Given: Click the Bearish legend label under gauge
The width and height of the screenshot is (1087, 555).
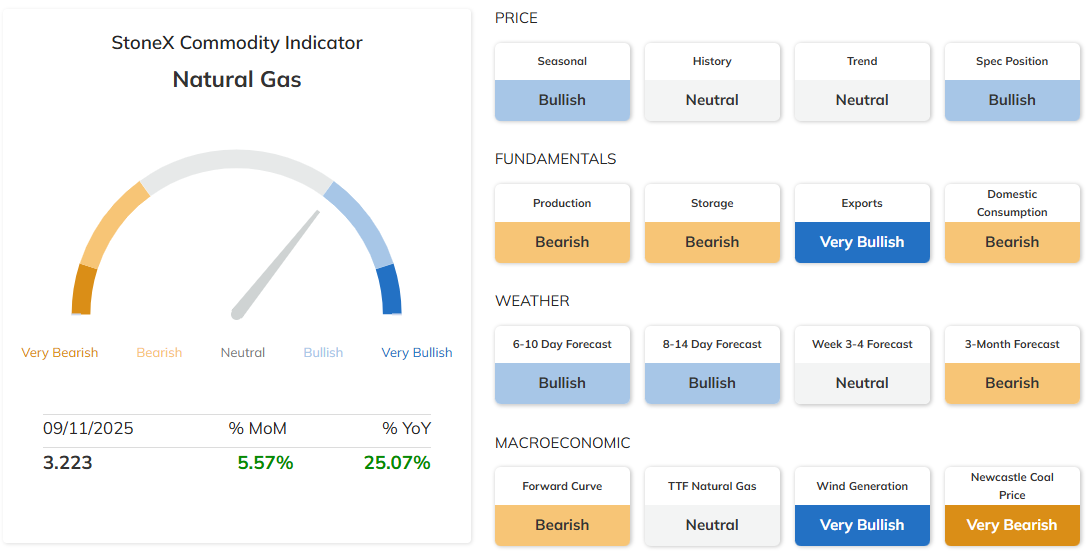Looking at the screenshot, I should click(159, 353).
